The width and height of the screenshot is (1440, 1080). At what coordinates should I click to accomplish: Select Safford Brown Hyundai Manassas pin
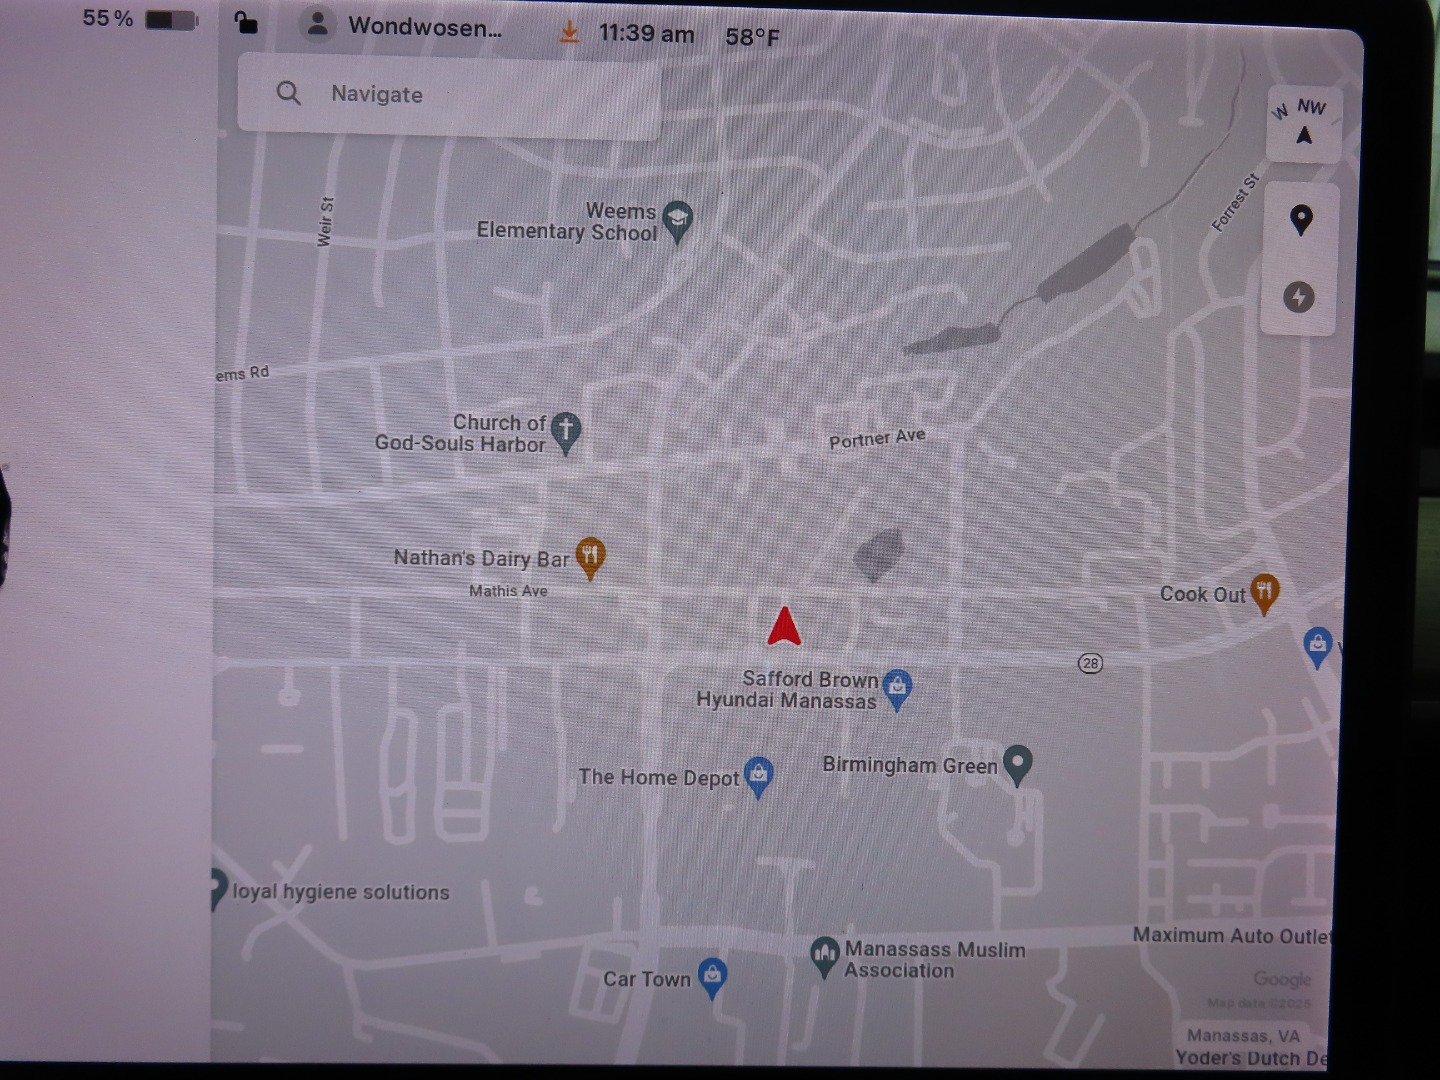coord(897,688)
